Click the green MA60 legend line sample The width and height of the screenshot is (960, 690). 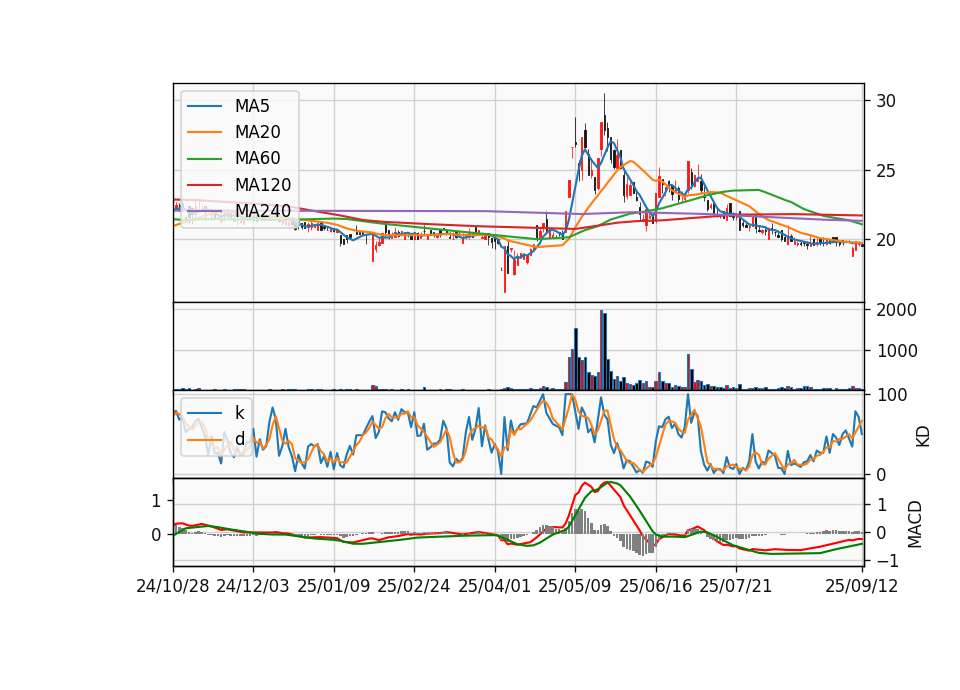204,159
